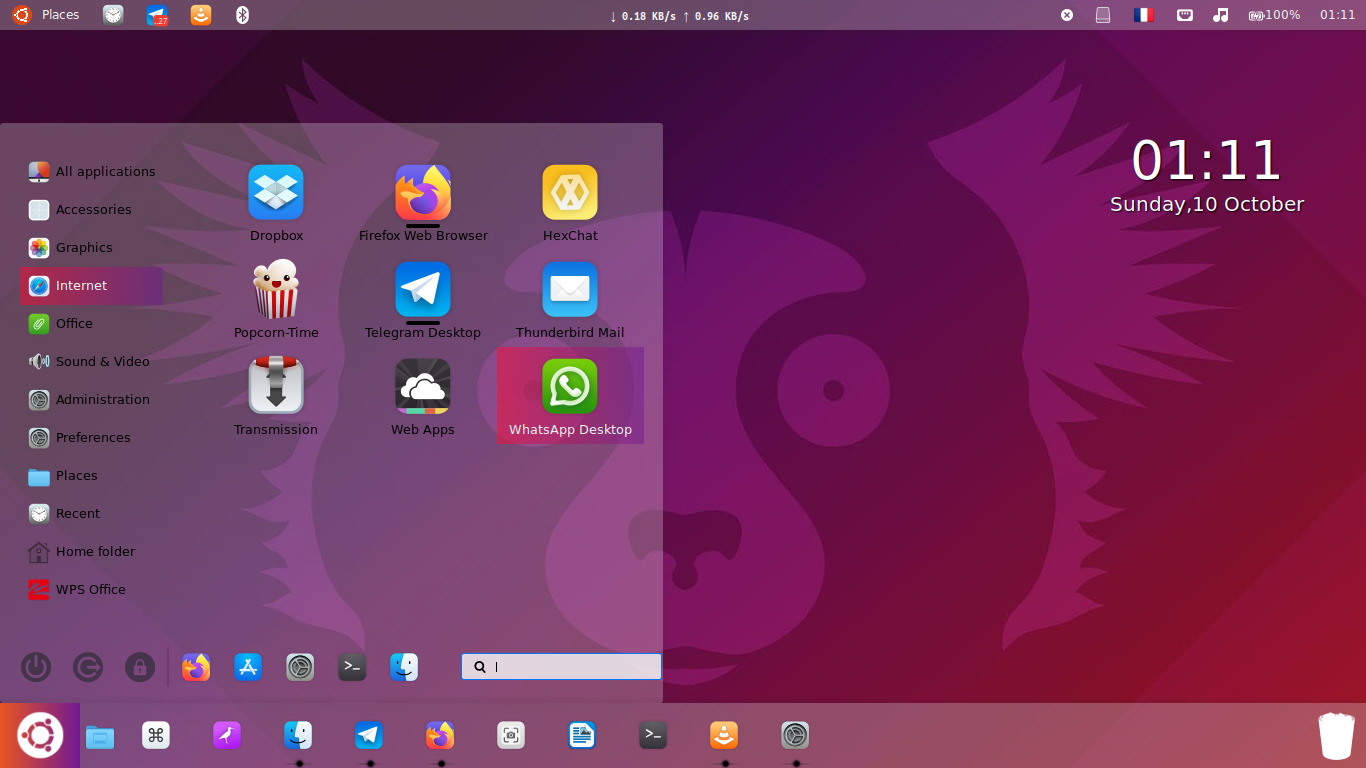This screenshot has width=1366, height=768.
Task: Click the network speed indicator in the top panel
Action: pos(679,16)
